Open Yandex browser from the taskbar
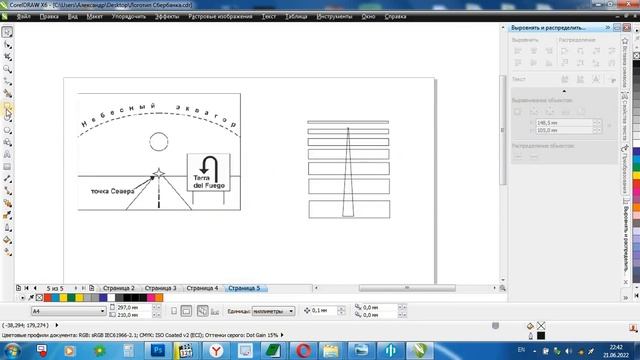Screen dimensions: 640x360 [216, 351]
